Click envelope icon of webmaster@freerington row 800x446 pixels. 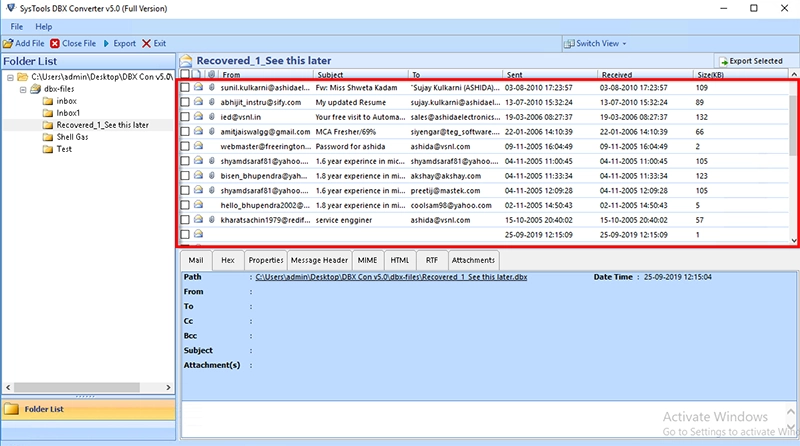(198, 146)
